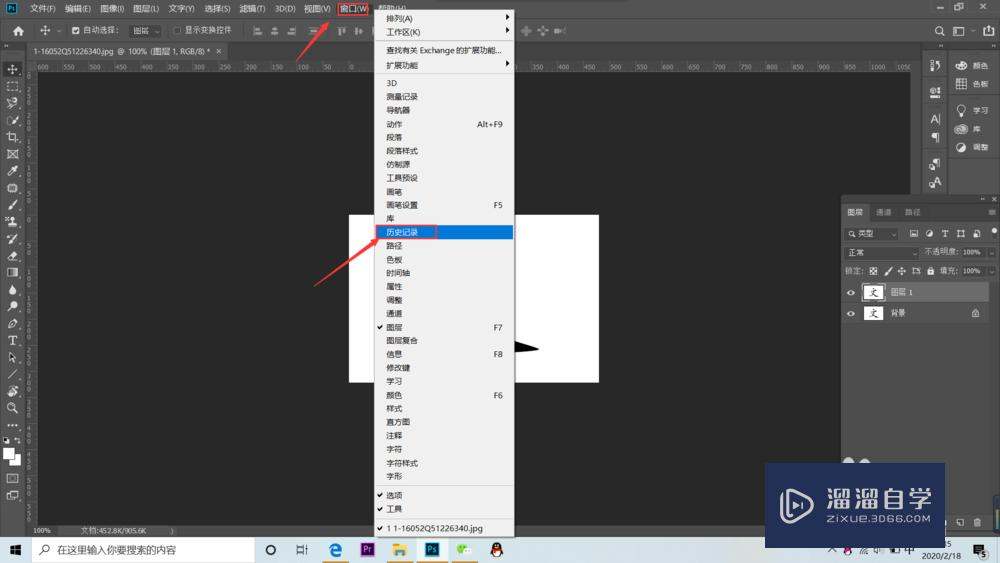Screen dimensions: 1000x563
Task: Click the Home icon in options bar
Action: pos(18,31)
